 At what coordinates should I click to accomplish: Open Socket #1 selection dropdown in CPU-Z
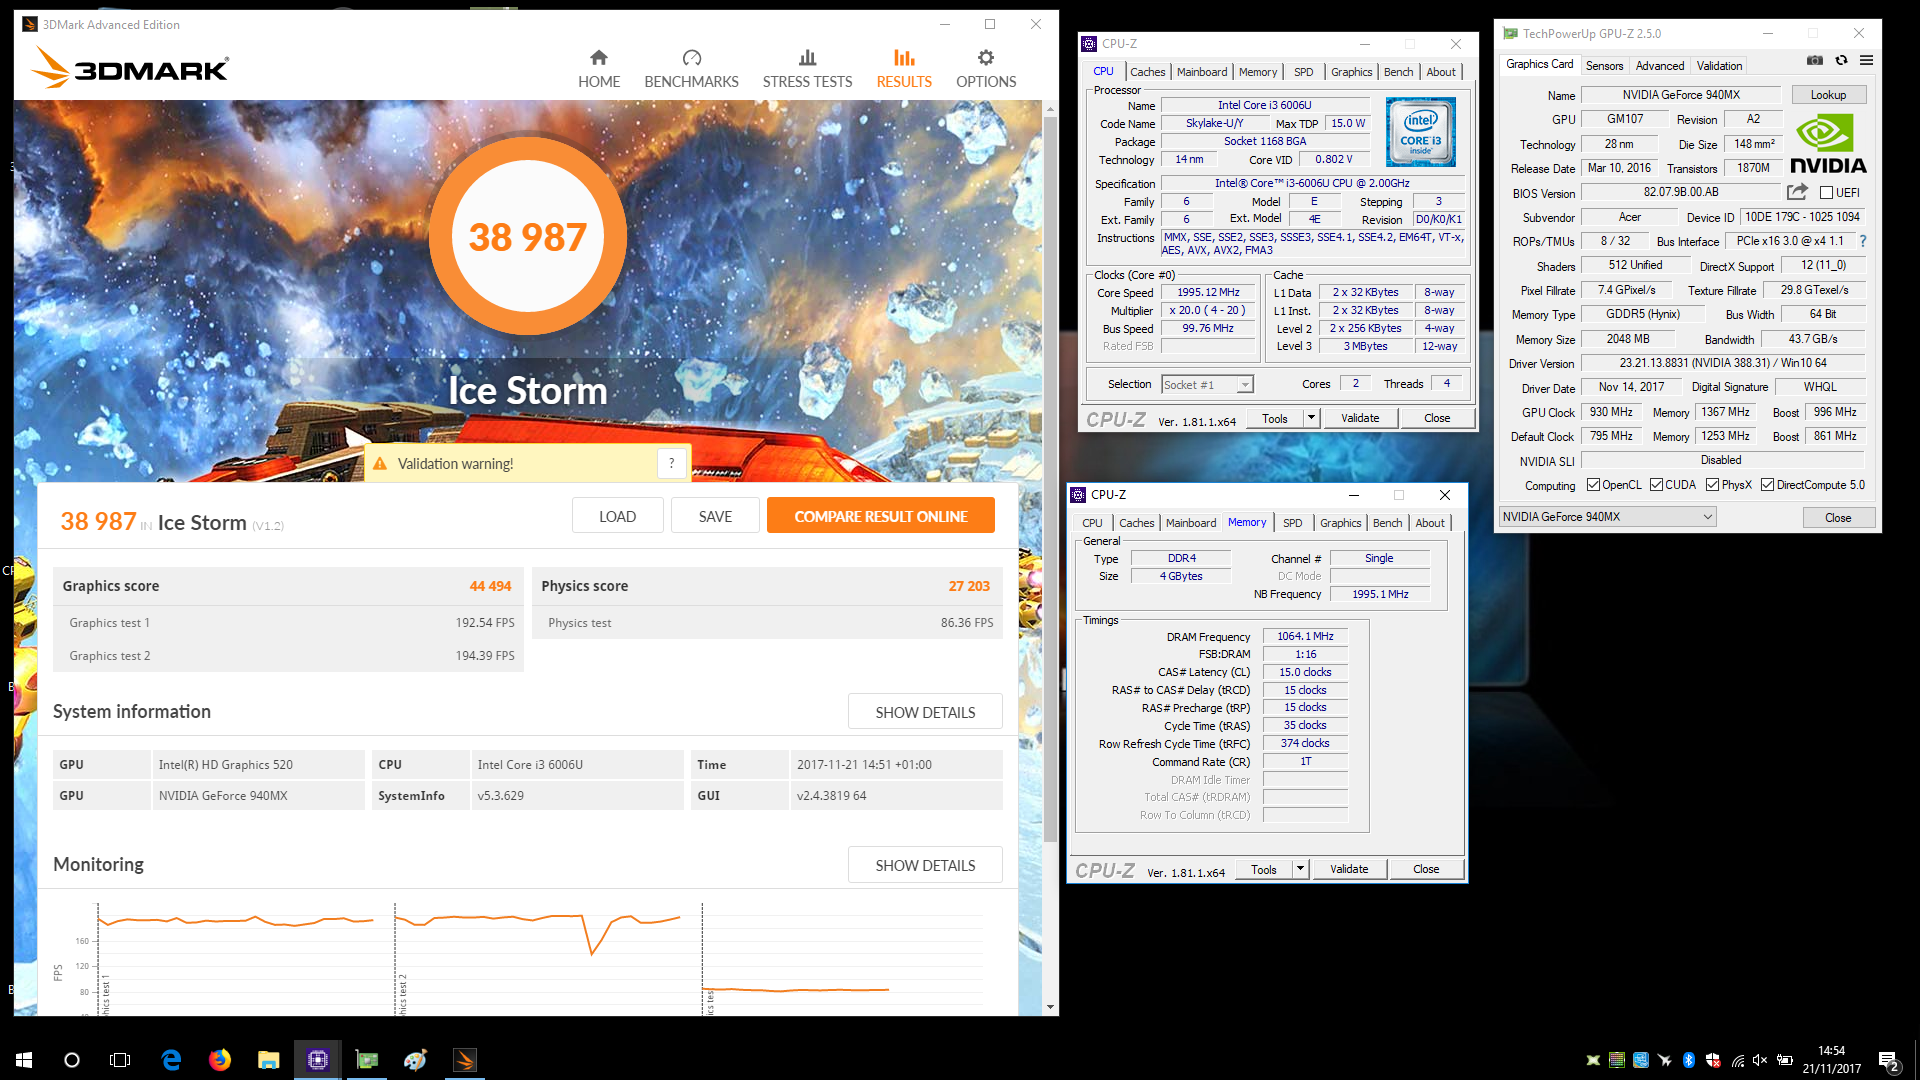tap(1207, 385)
